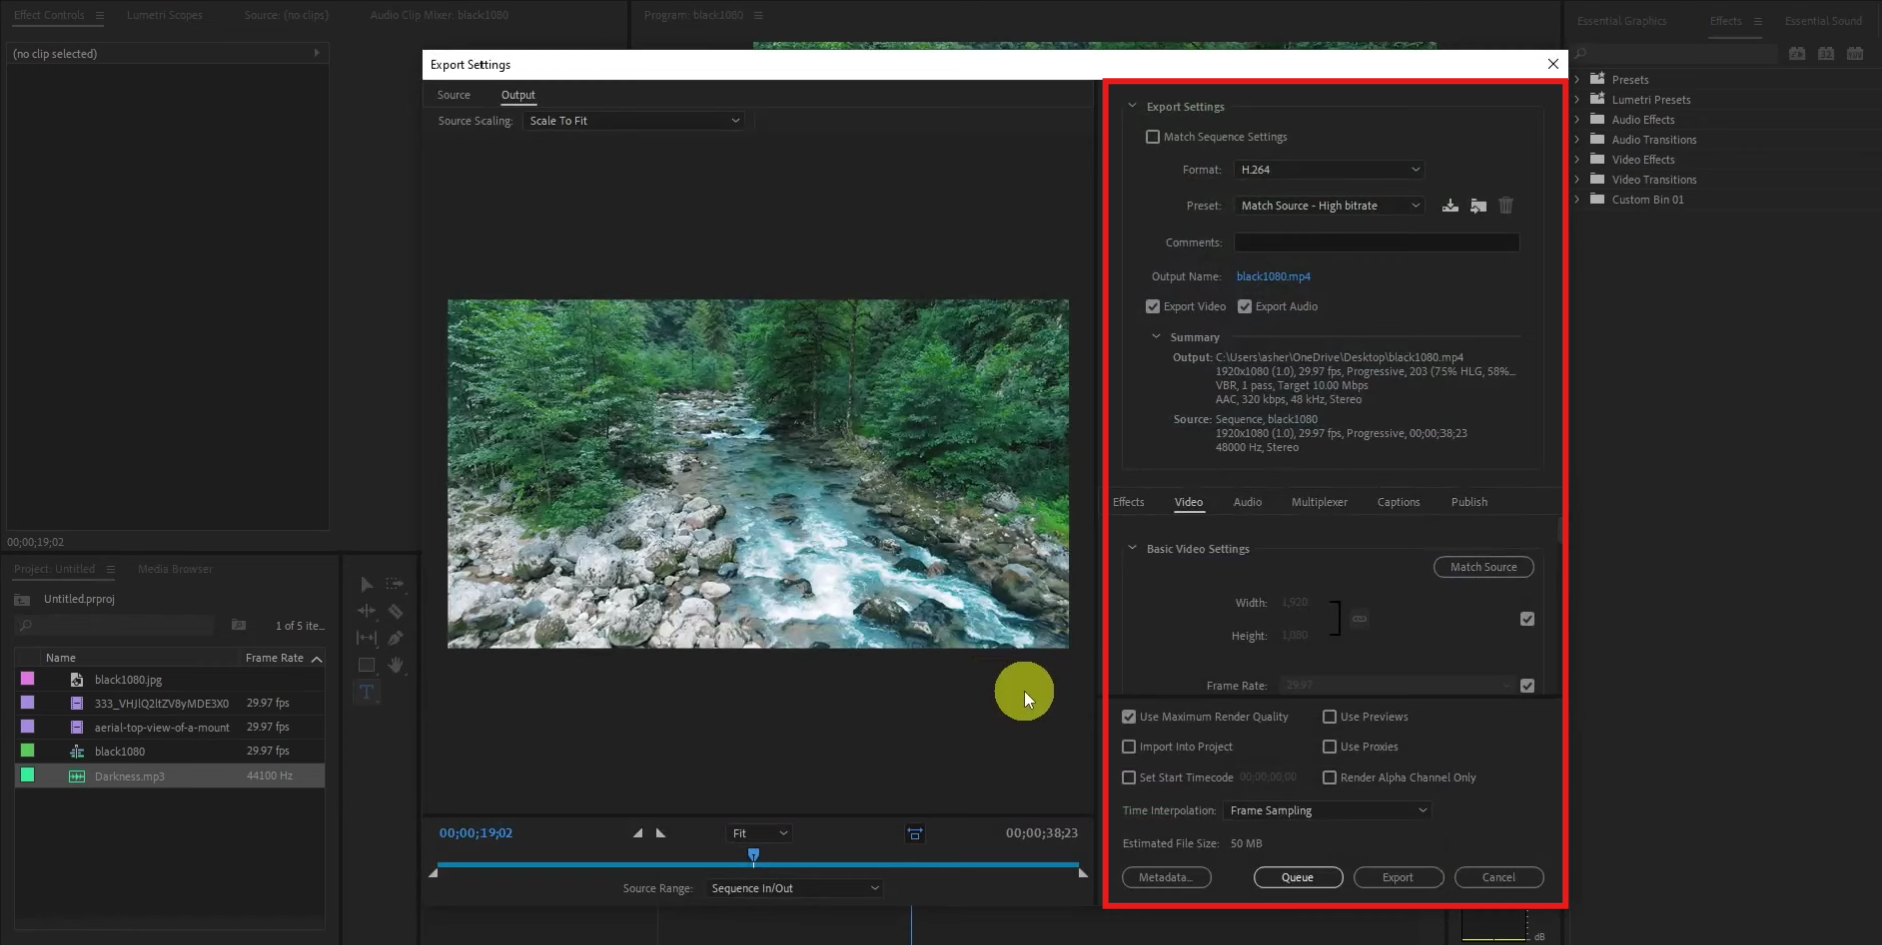Click the Delete Preset trash icon
The height and width of the screenshot is (945, 1882).
(x=1506, y=206)
